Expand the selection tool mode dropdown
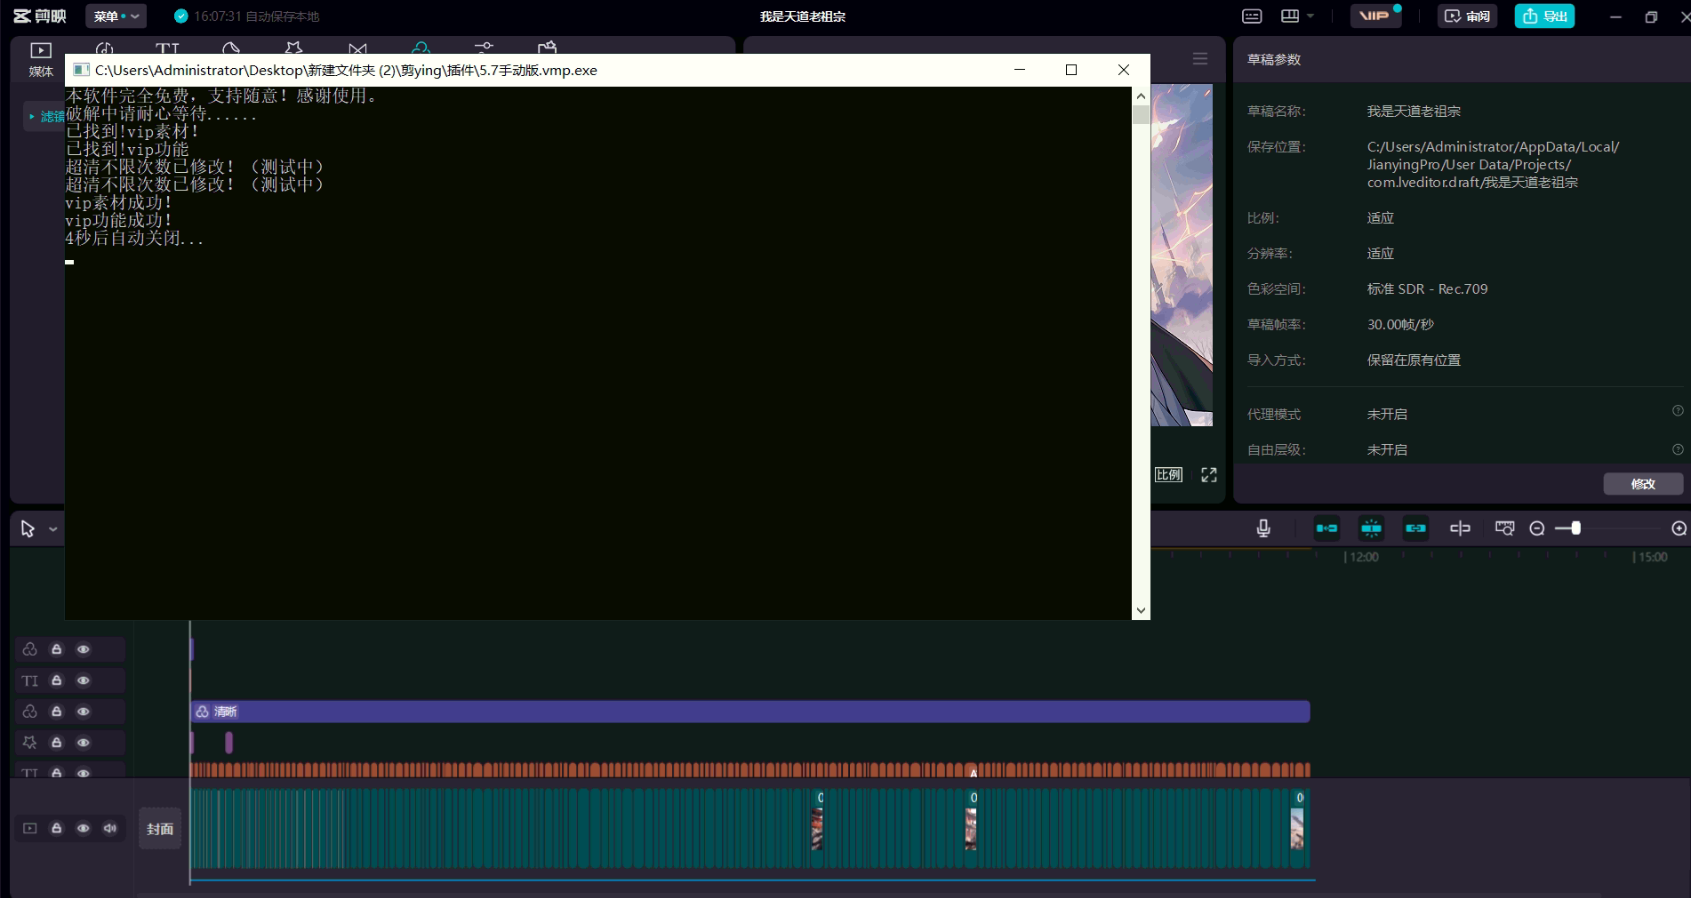This screenshot has width=1691, height=898. [x=53, y=529]
